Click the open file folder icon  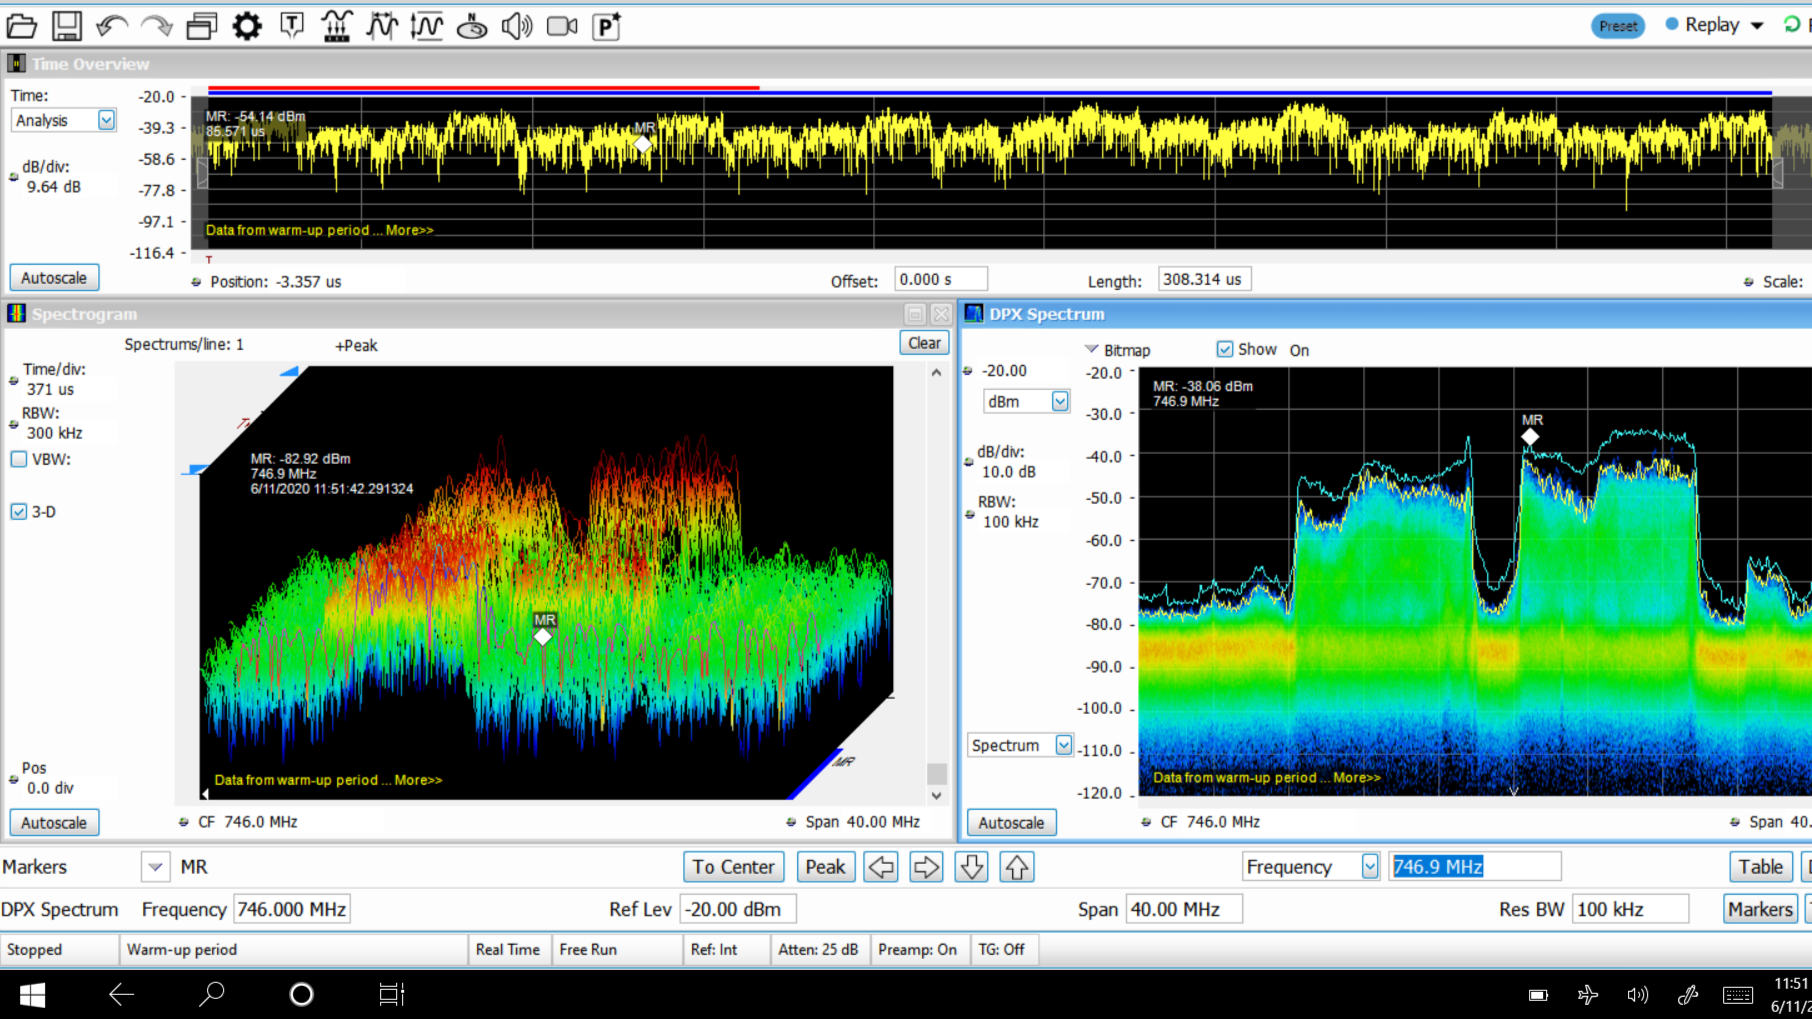22,26
